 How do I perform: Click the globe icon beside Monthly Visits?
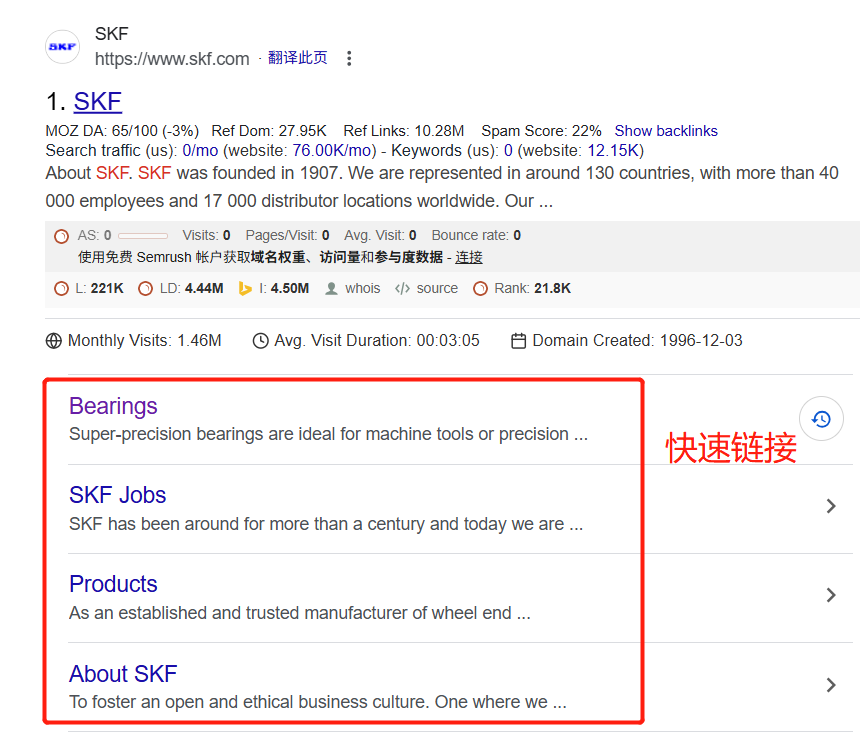coord(53,340)
